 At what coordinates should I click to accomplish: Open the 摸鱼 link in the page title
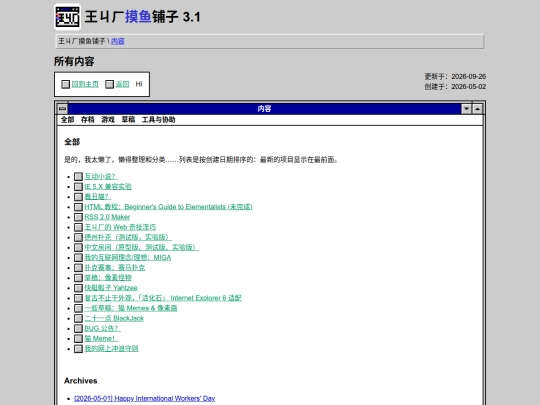tap(138, 17)
